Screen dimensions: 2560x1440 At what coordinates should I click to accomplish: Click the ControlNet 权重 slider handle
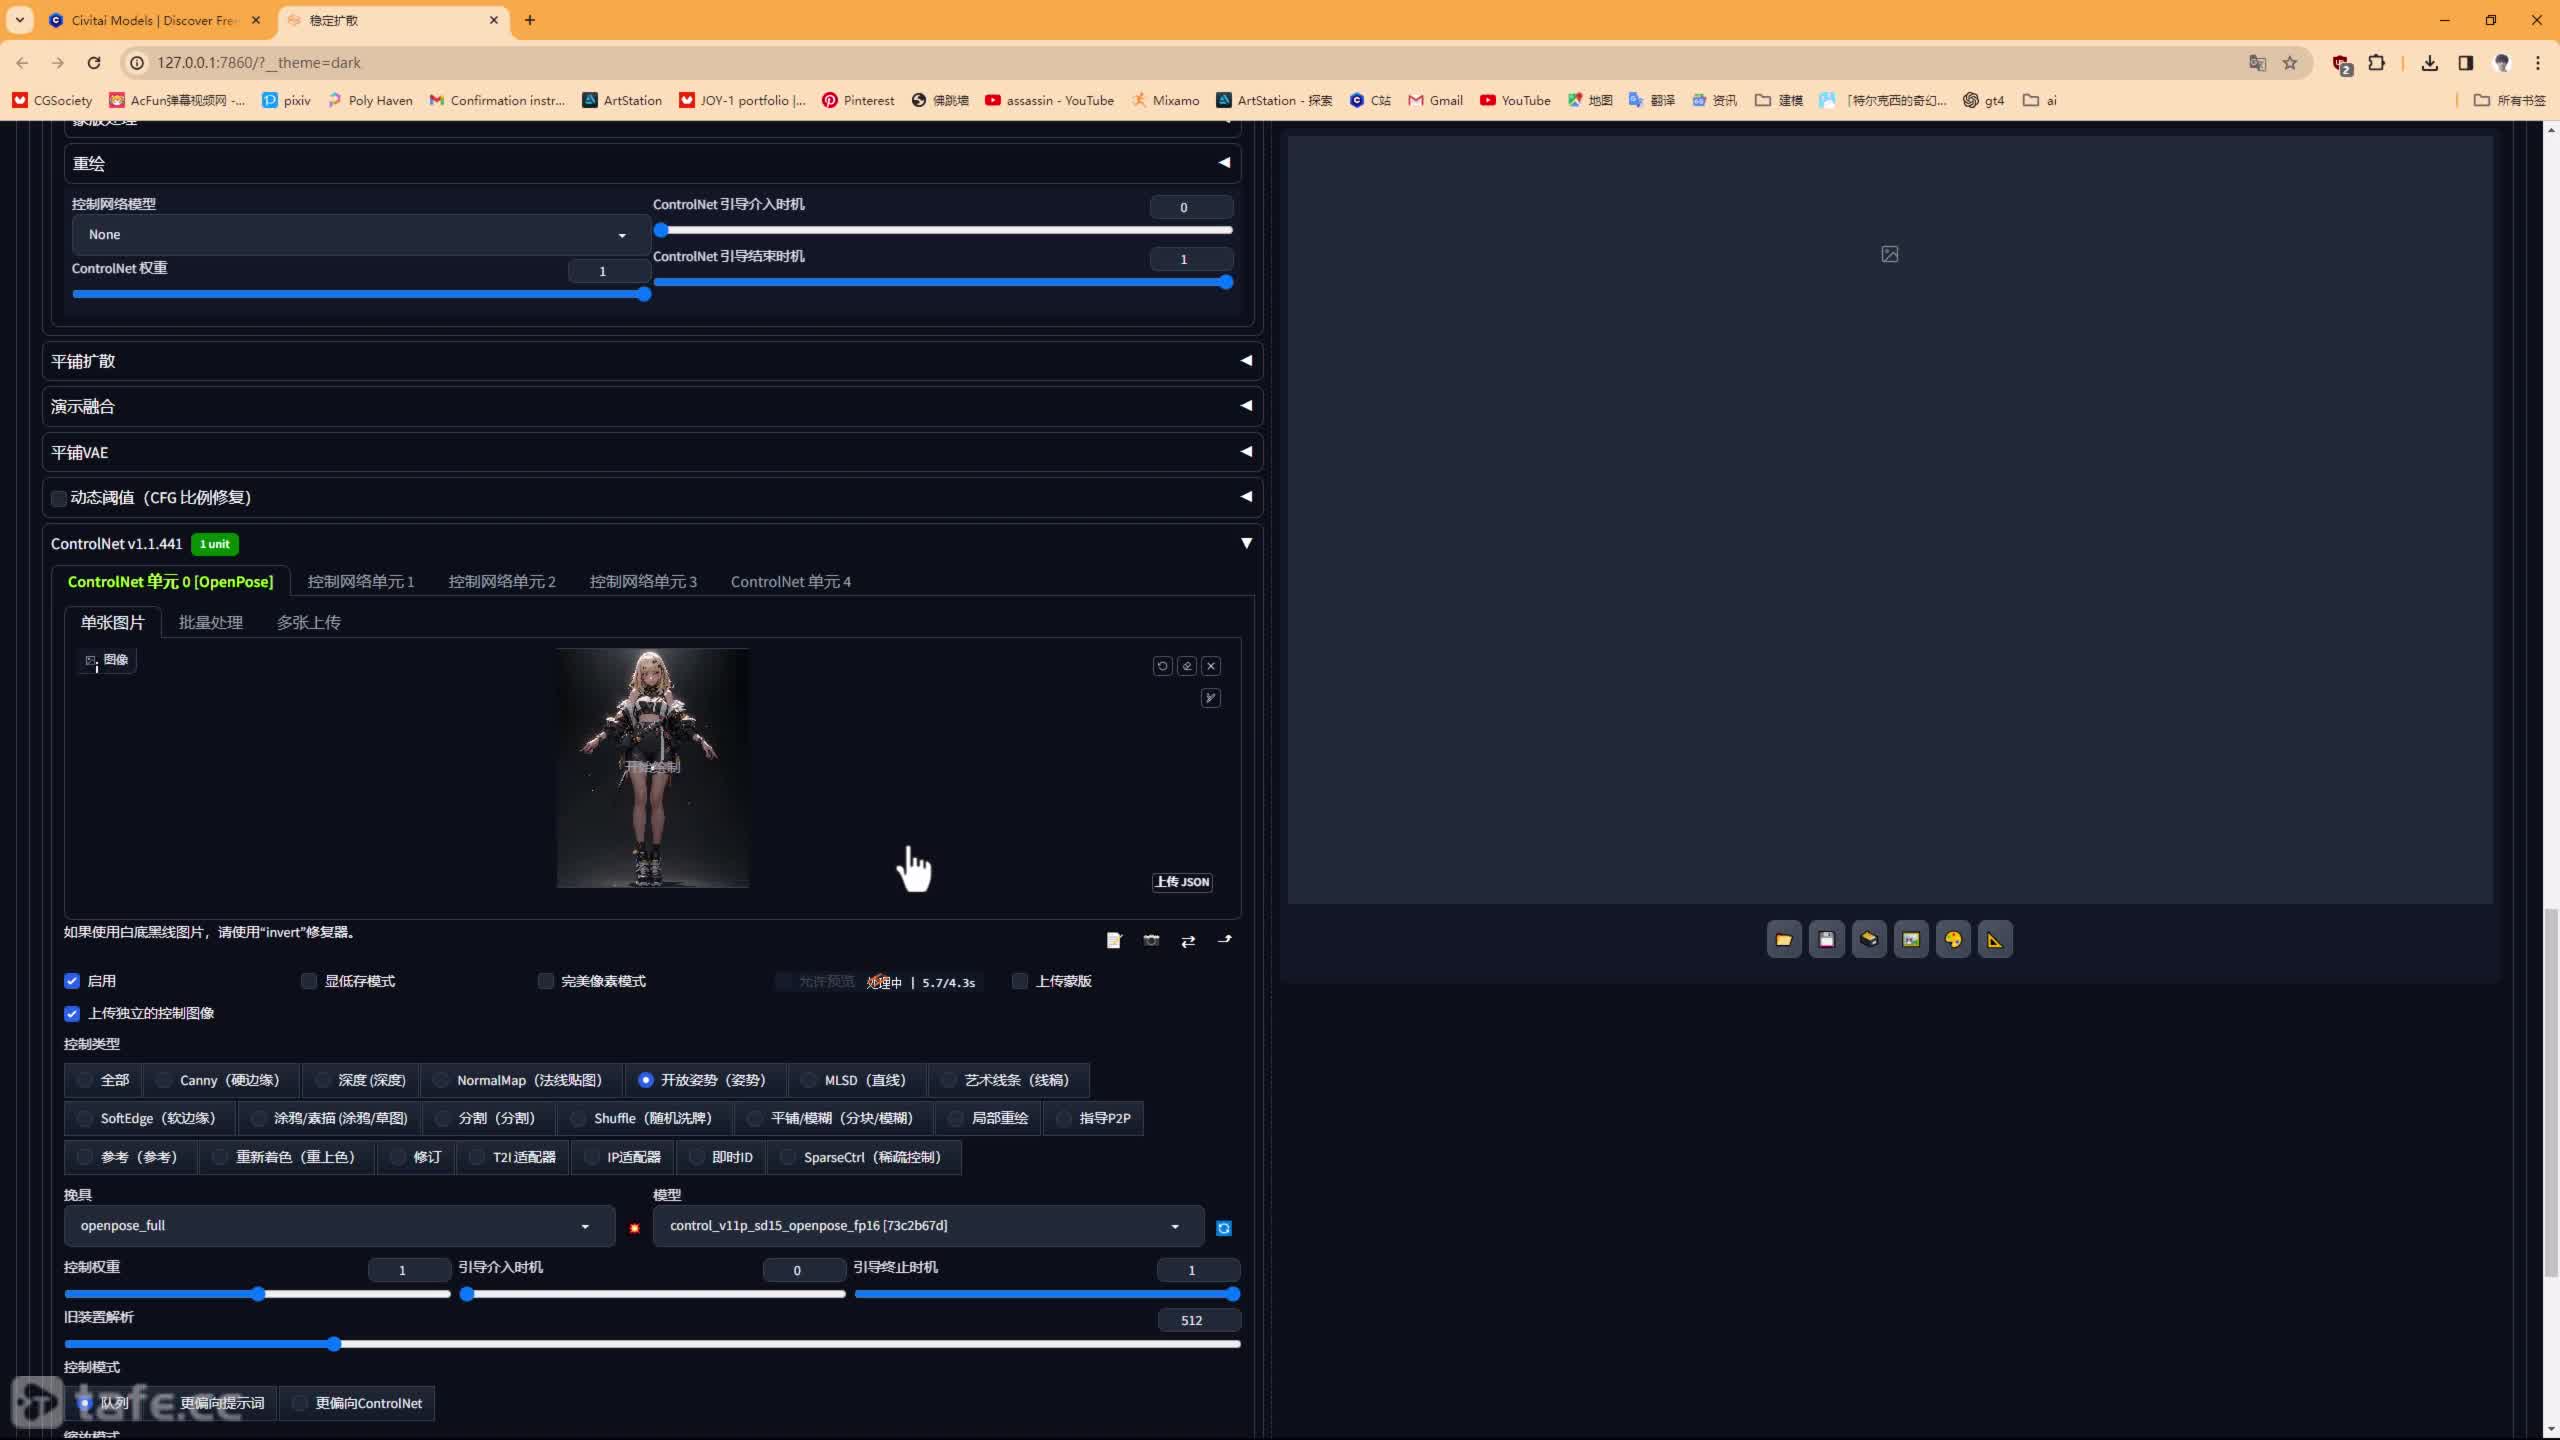point(644,294)
